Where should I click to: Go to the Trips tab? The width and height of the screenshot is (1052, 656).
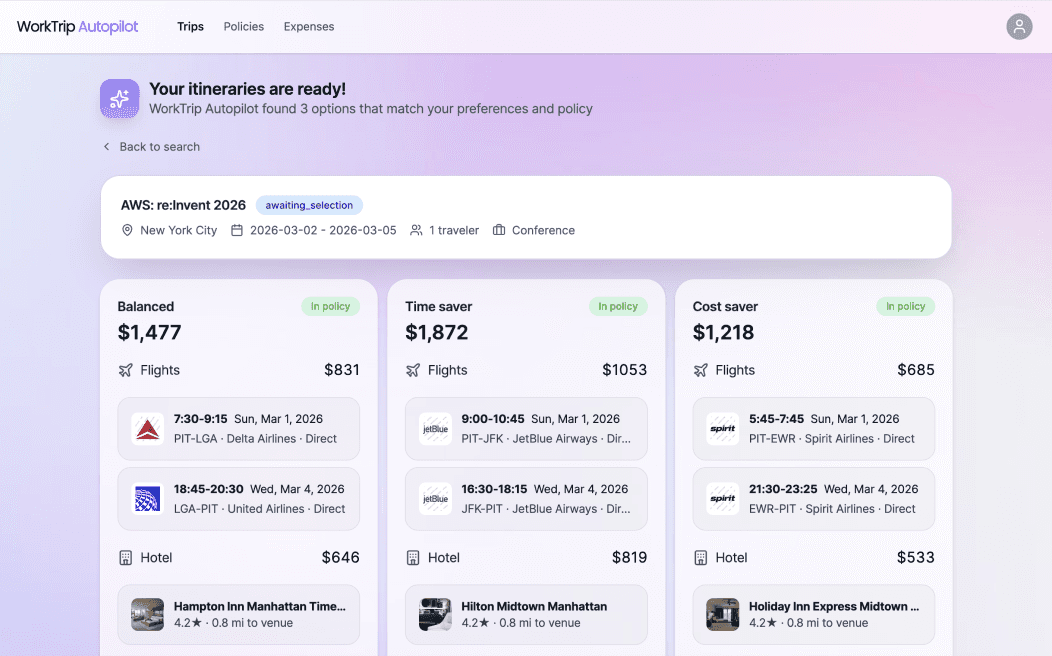[x=191, y=27]
